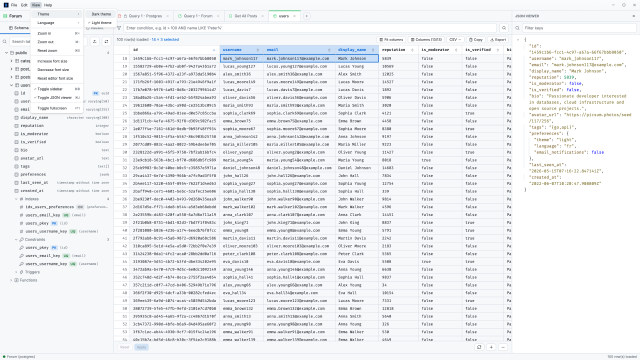Click the filter funnel icon
640x360 pixels.
pos(119,28)
